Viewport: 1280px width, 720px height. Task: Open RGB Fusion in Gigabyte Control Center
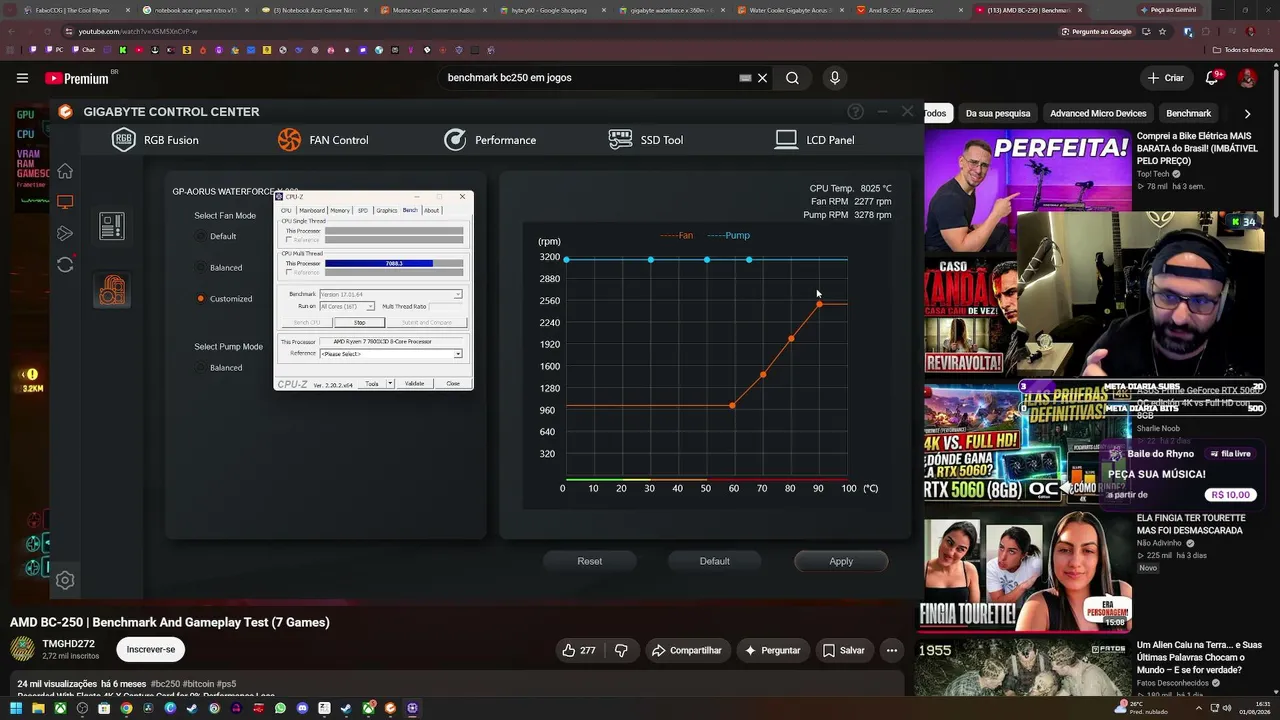(x=155, y=140)
